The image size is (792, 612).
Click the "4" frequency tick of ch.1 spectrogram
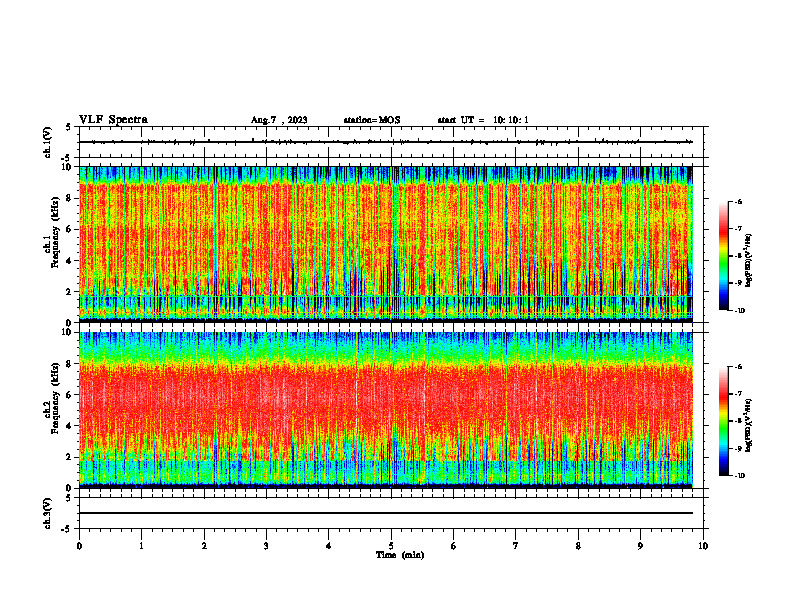click(x=70, y=261)
